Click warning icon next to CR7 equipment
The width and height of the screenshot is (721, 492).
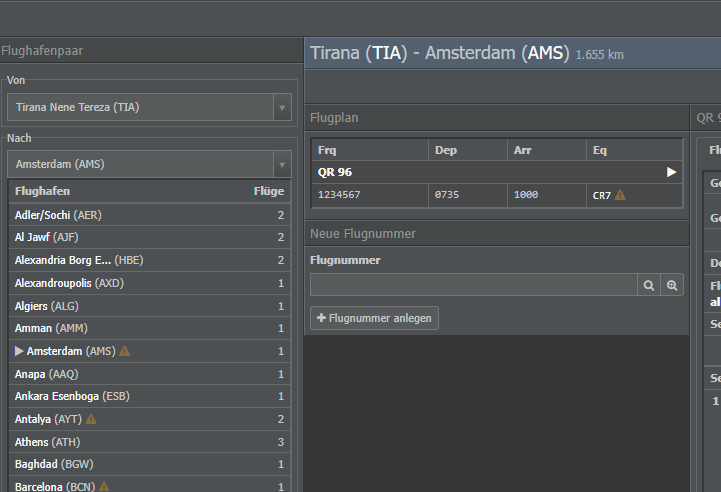coord(620,195)
